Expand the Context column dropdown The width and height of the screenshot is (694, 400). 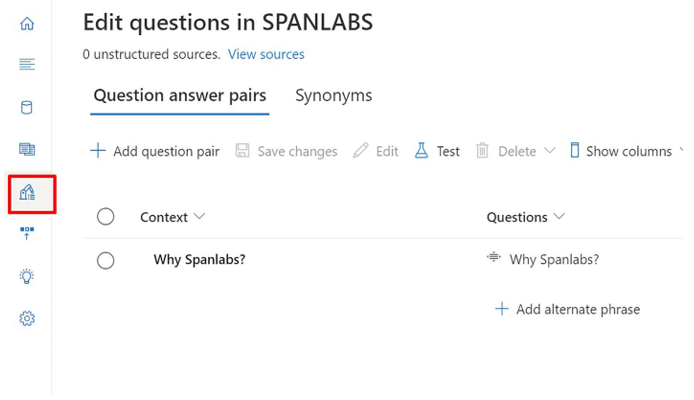(x=200, y=216)
